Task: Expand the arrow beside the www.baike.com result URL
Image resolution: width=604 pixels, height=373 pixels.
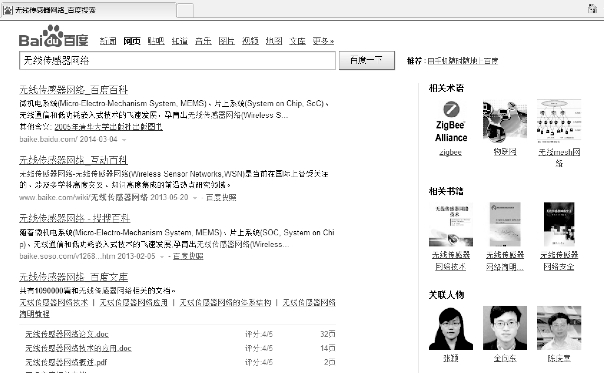Action: (x=195, y=198)
